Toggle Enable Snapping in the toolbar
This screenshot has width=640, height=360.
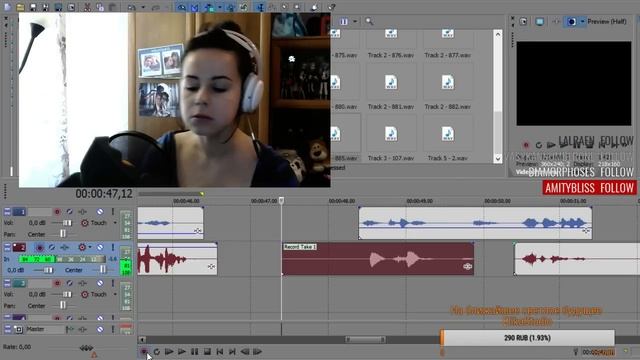(182, 7)
